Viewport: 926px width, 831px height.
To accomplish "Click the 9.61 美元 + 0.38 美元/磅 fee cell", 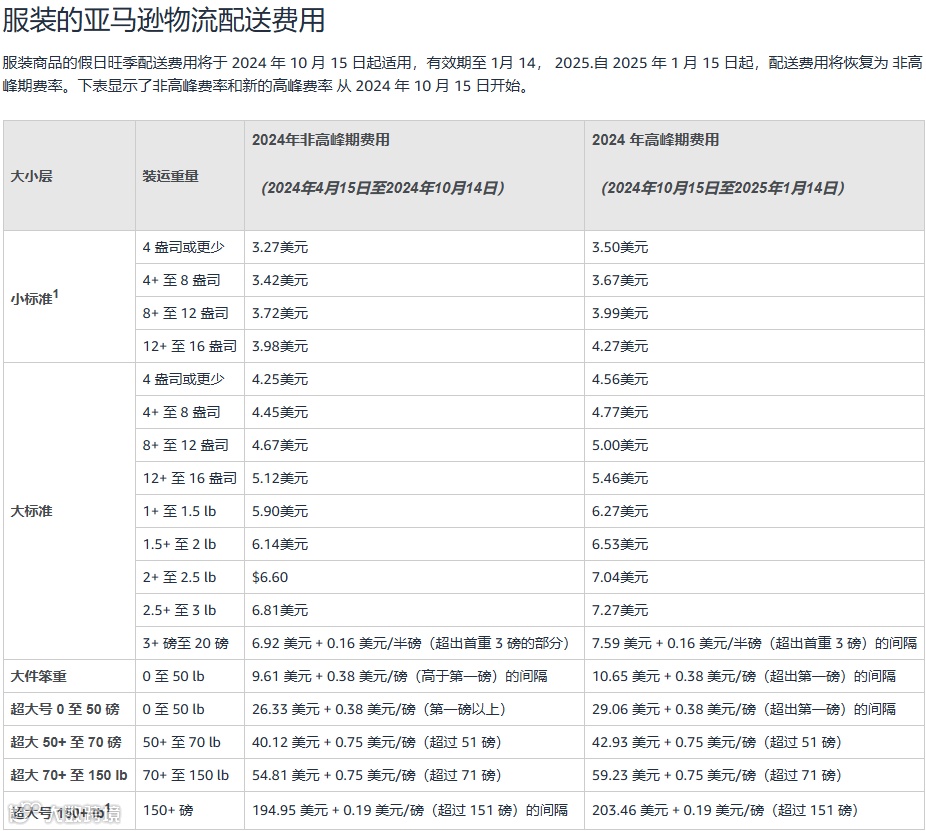I will (x=415, y=676).
